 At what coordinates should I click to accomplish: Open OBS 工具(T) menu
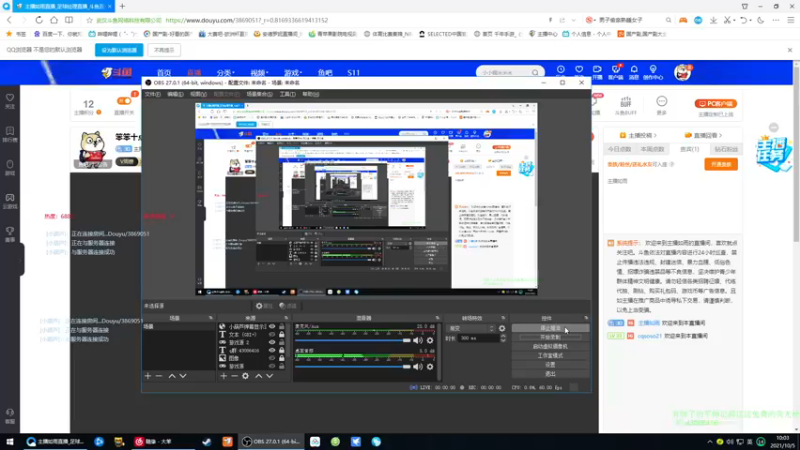pyautogui.click(x=287, y=94)
